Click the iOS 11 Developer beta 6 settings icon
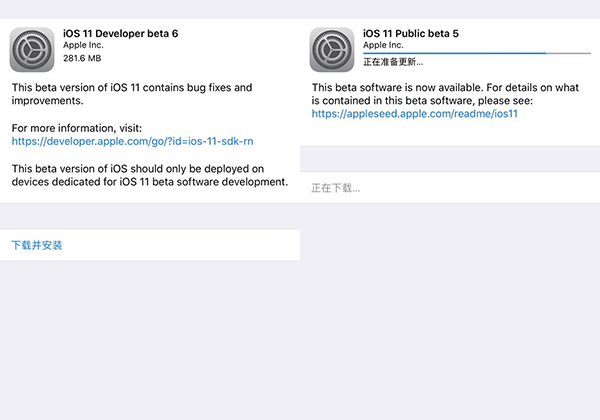The height and width of the screenshot is (420, 600). click(x=32, y=50)
